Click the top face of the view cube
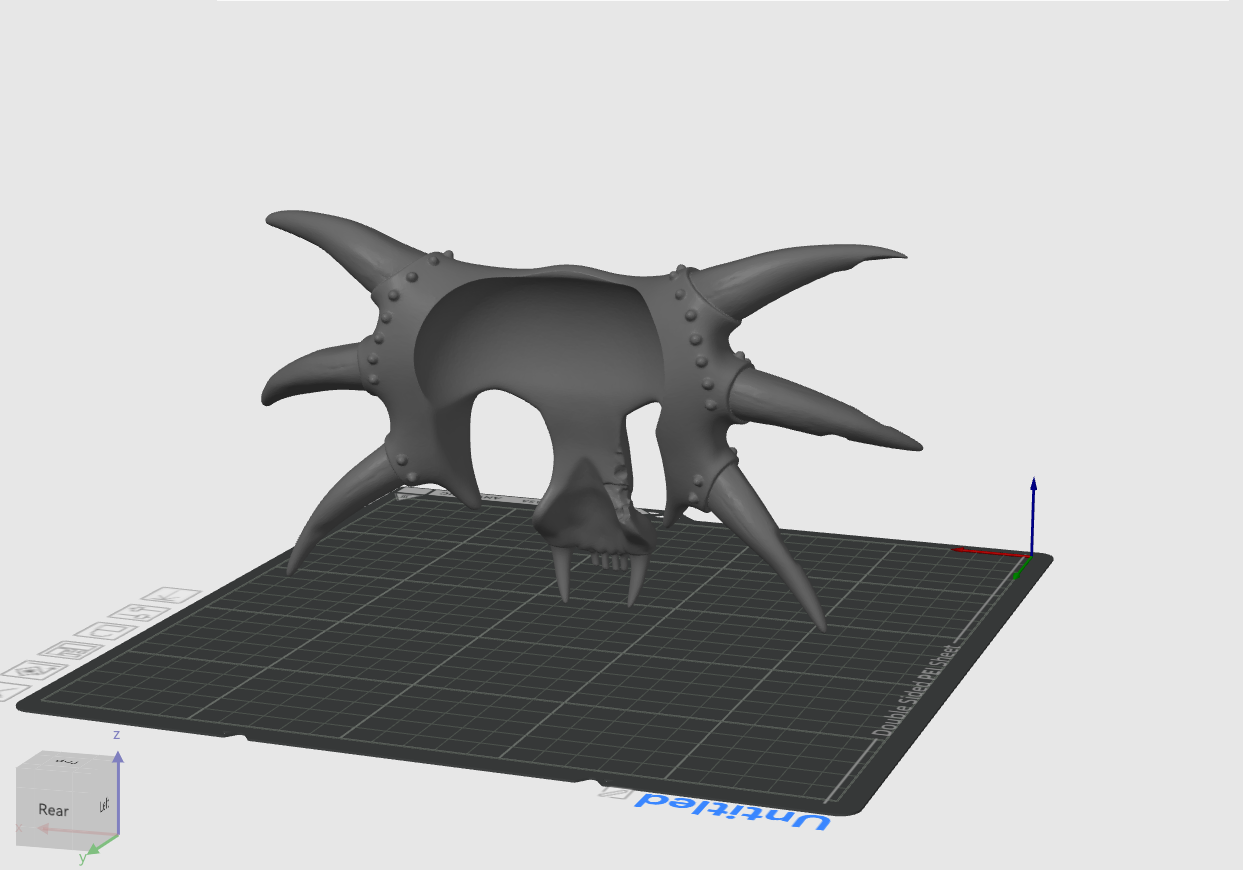This screenshot has width=1243, height=870. pos(66,764)
